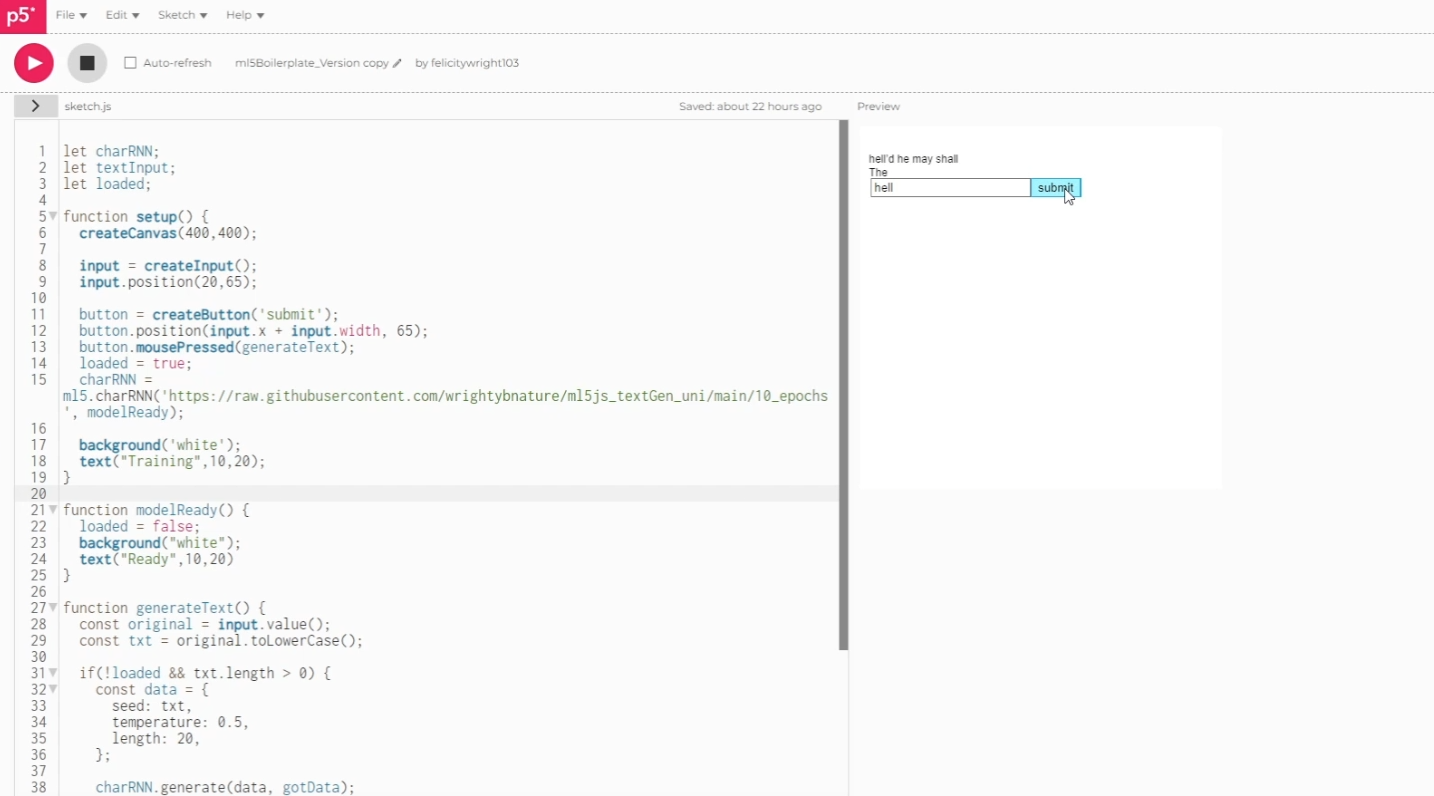Open the Help menu

tap(245, 15)
